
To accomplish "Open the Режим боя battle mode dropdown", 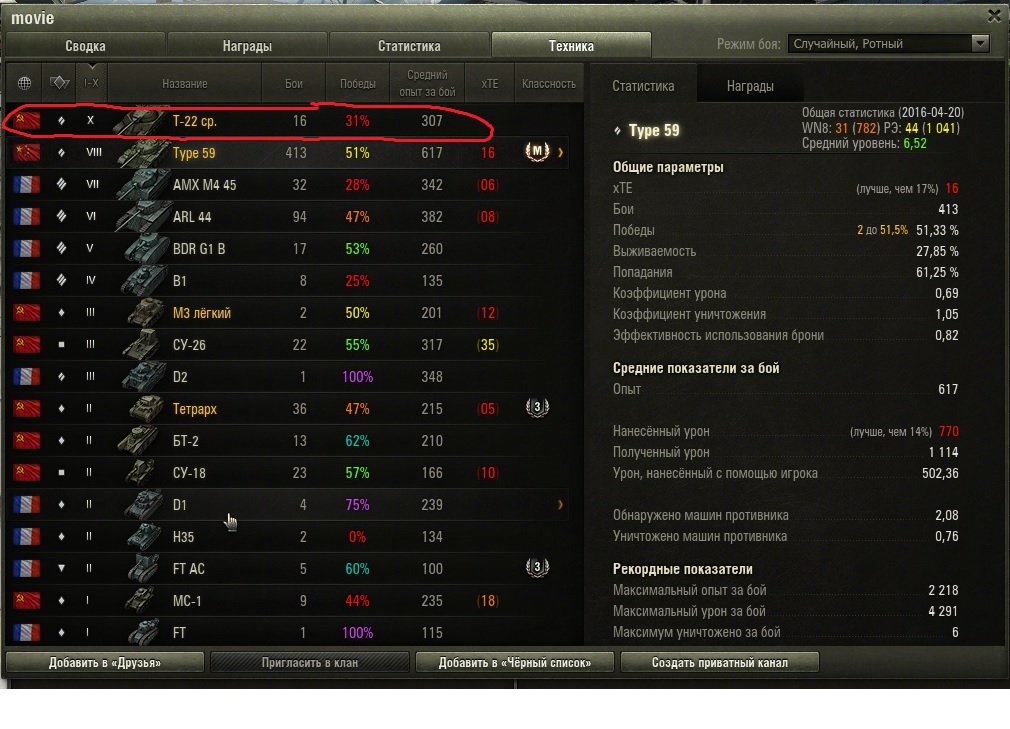I will (x=888, y=44).
